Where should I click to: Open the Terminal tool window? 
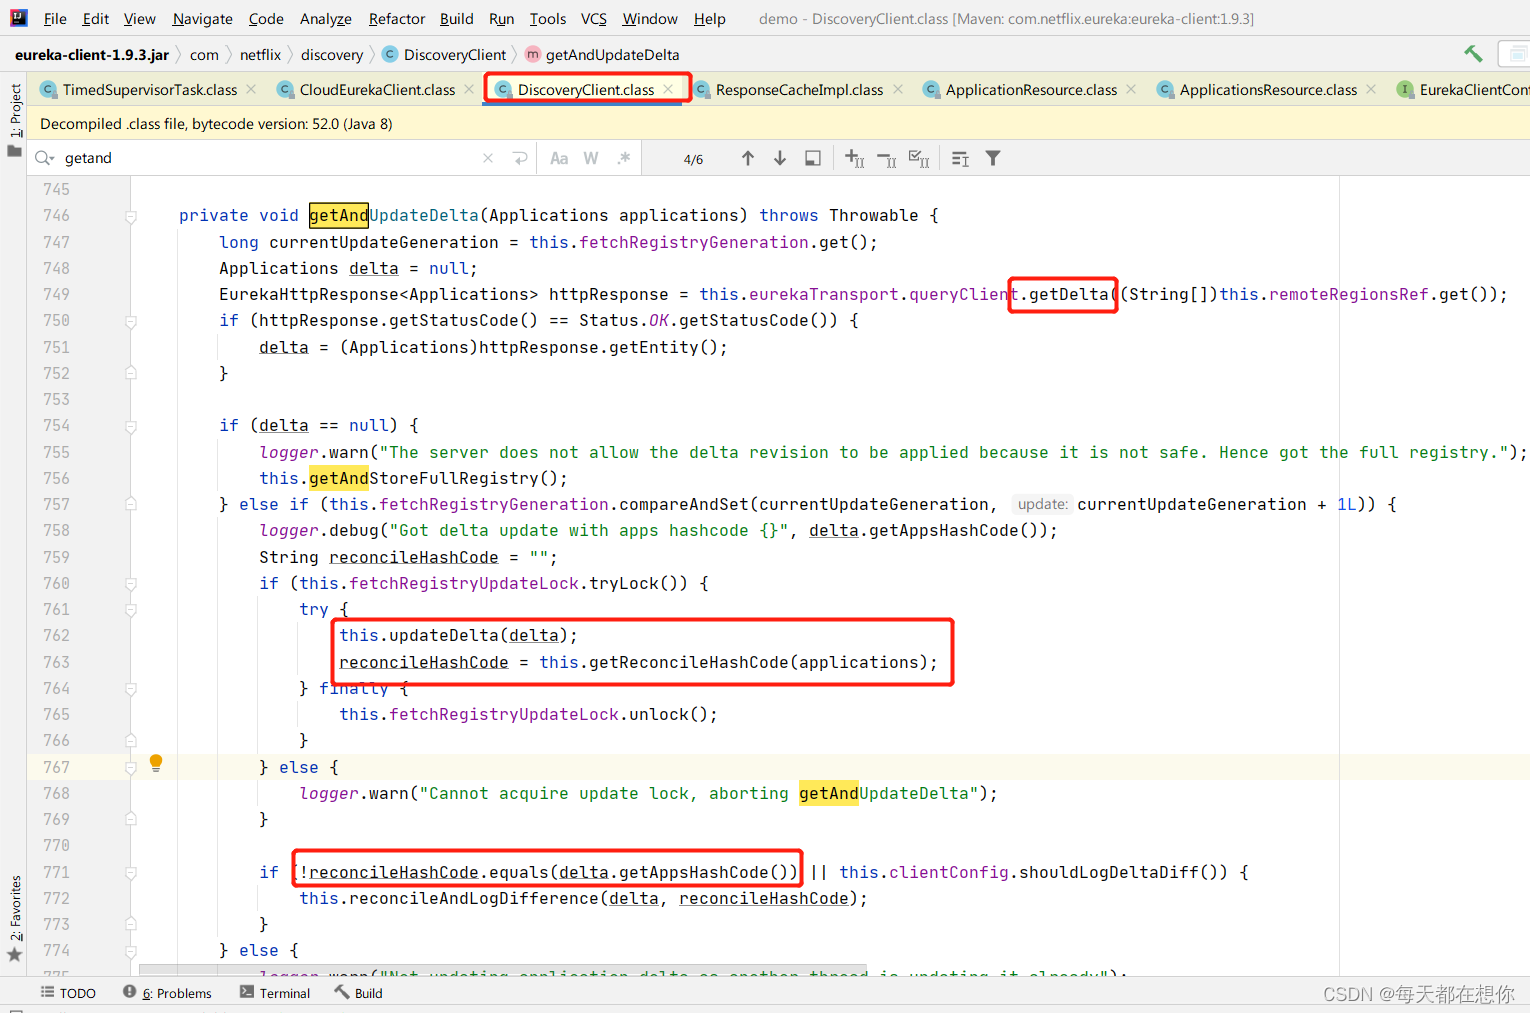tap(275, 993)
